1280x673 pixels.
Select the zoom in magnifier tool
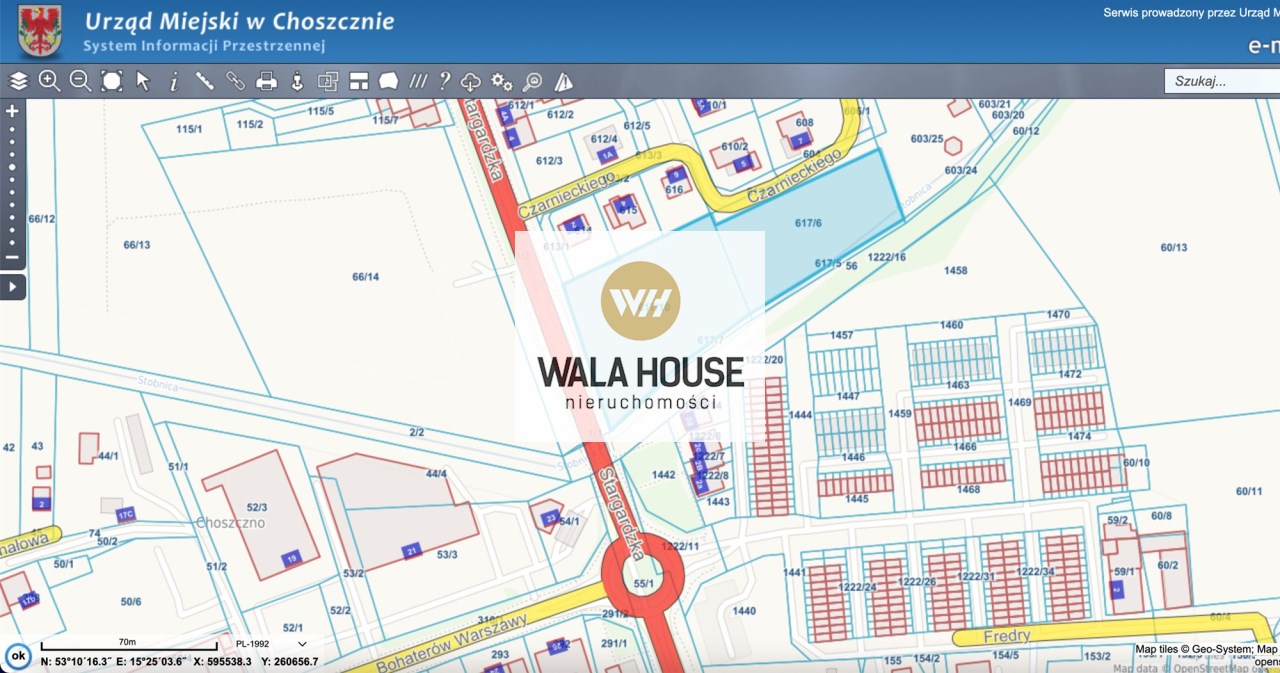[x=49, y=81]
